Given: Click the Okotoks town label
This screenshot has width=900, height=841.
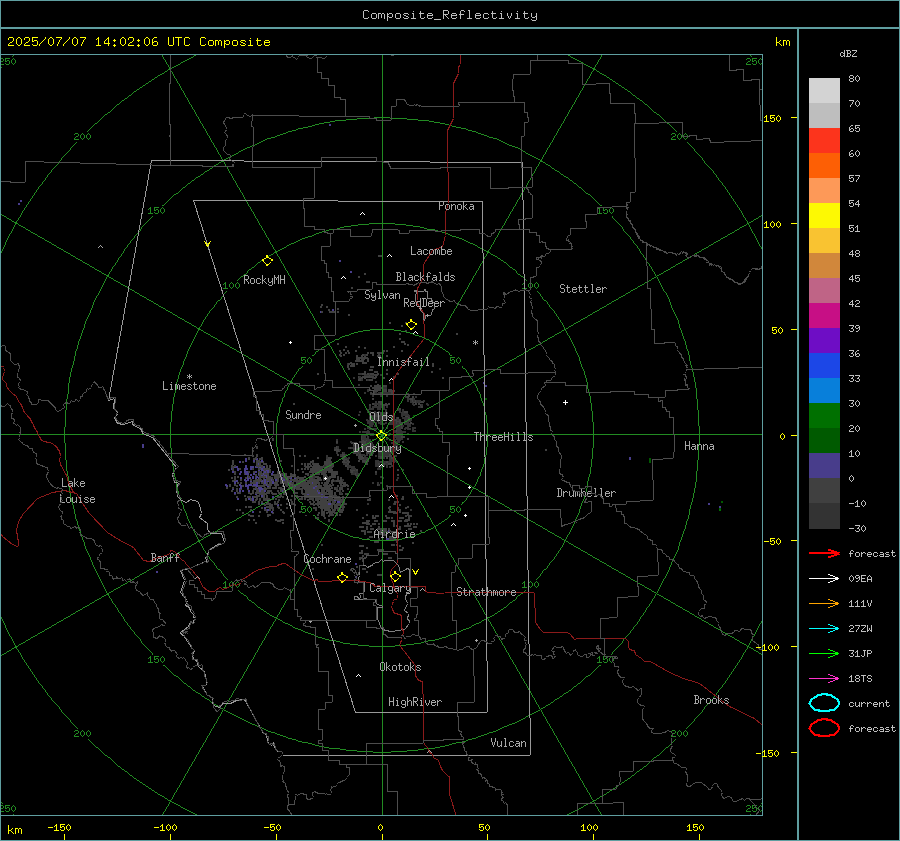Looking at the screenshot, I should coord(400,667).
